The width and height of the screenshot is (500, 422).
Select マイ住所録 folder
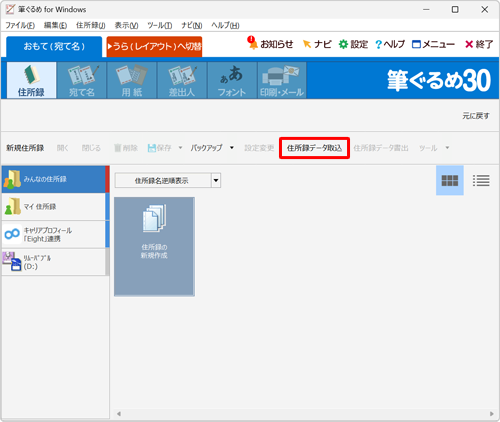pos(54,207)
